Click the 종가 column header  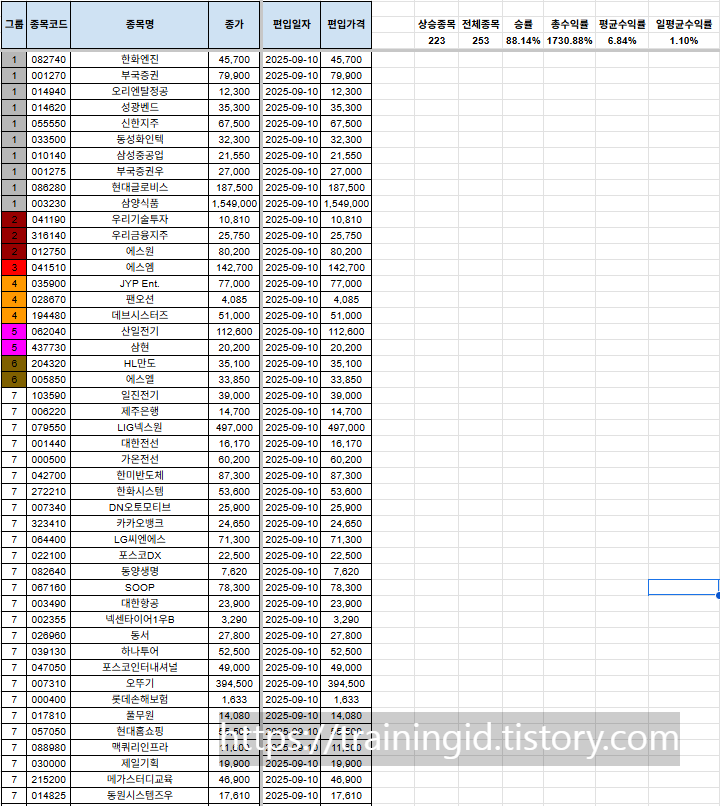pos(234,24)
